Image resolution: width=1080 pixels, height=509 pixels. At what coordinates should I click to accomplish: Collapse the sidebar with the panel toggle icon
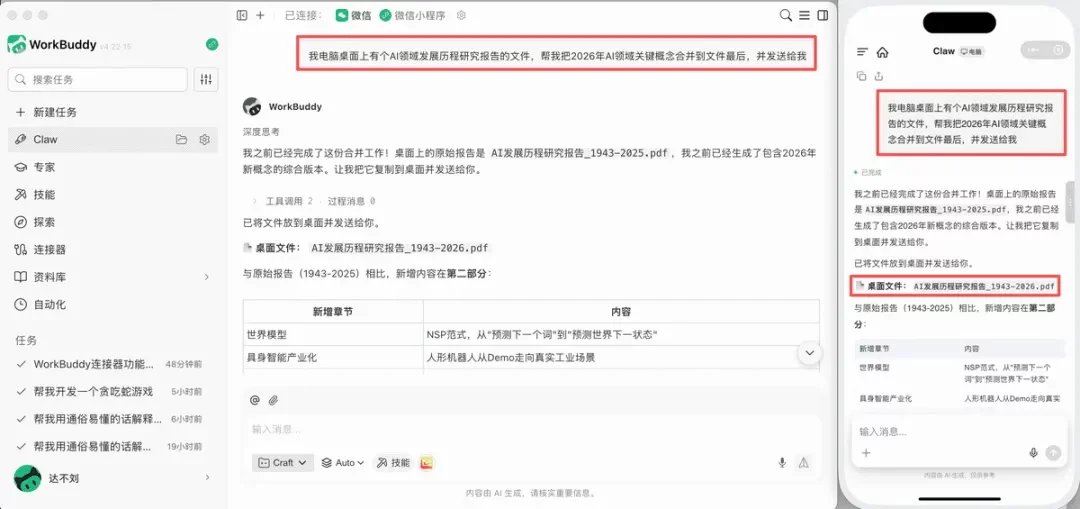[241, 15]
